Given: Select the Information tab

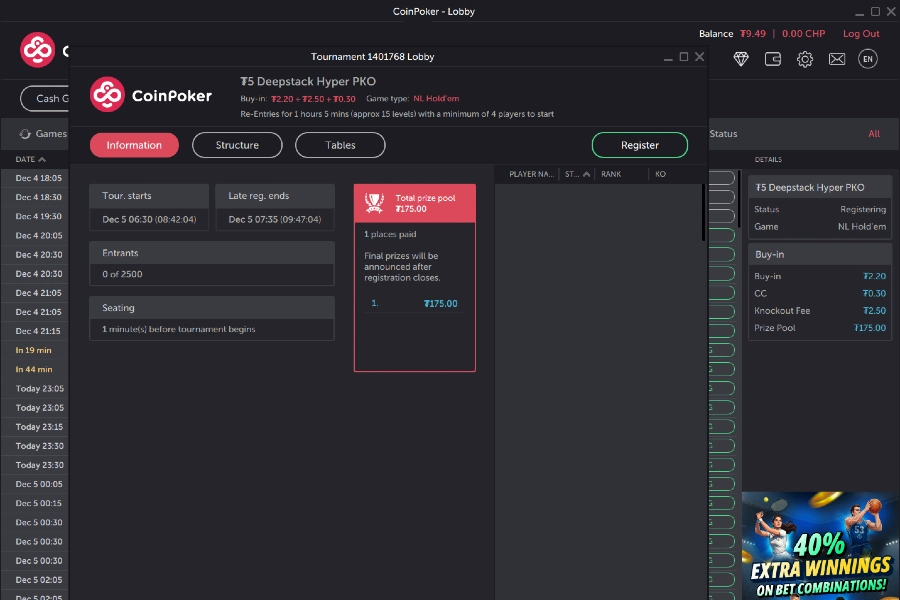Looking at the screenshot, I should pos(134,144).
